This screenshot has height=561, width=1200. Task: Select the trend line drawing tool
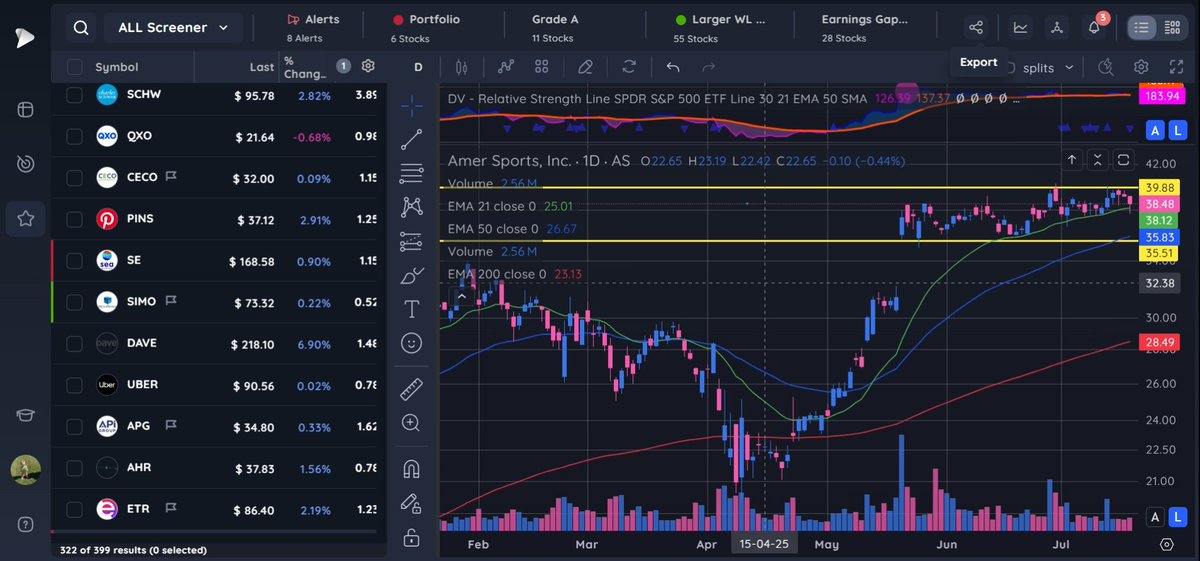[x=411, y=139]
